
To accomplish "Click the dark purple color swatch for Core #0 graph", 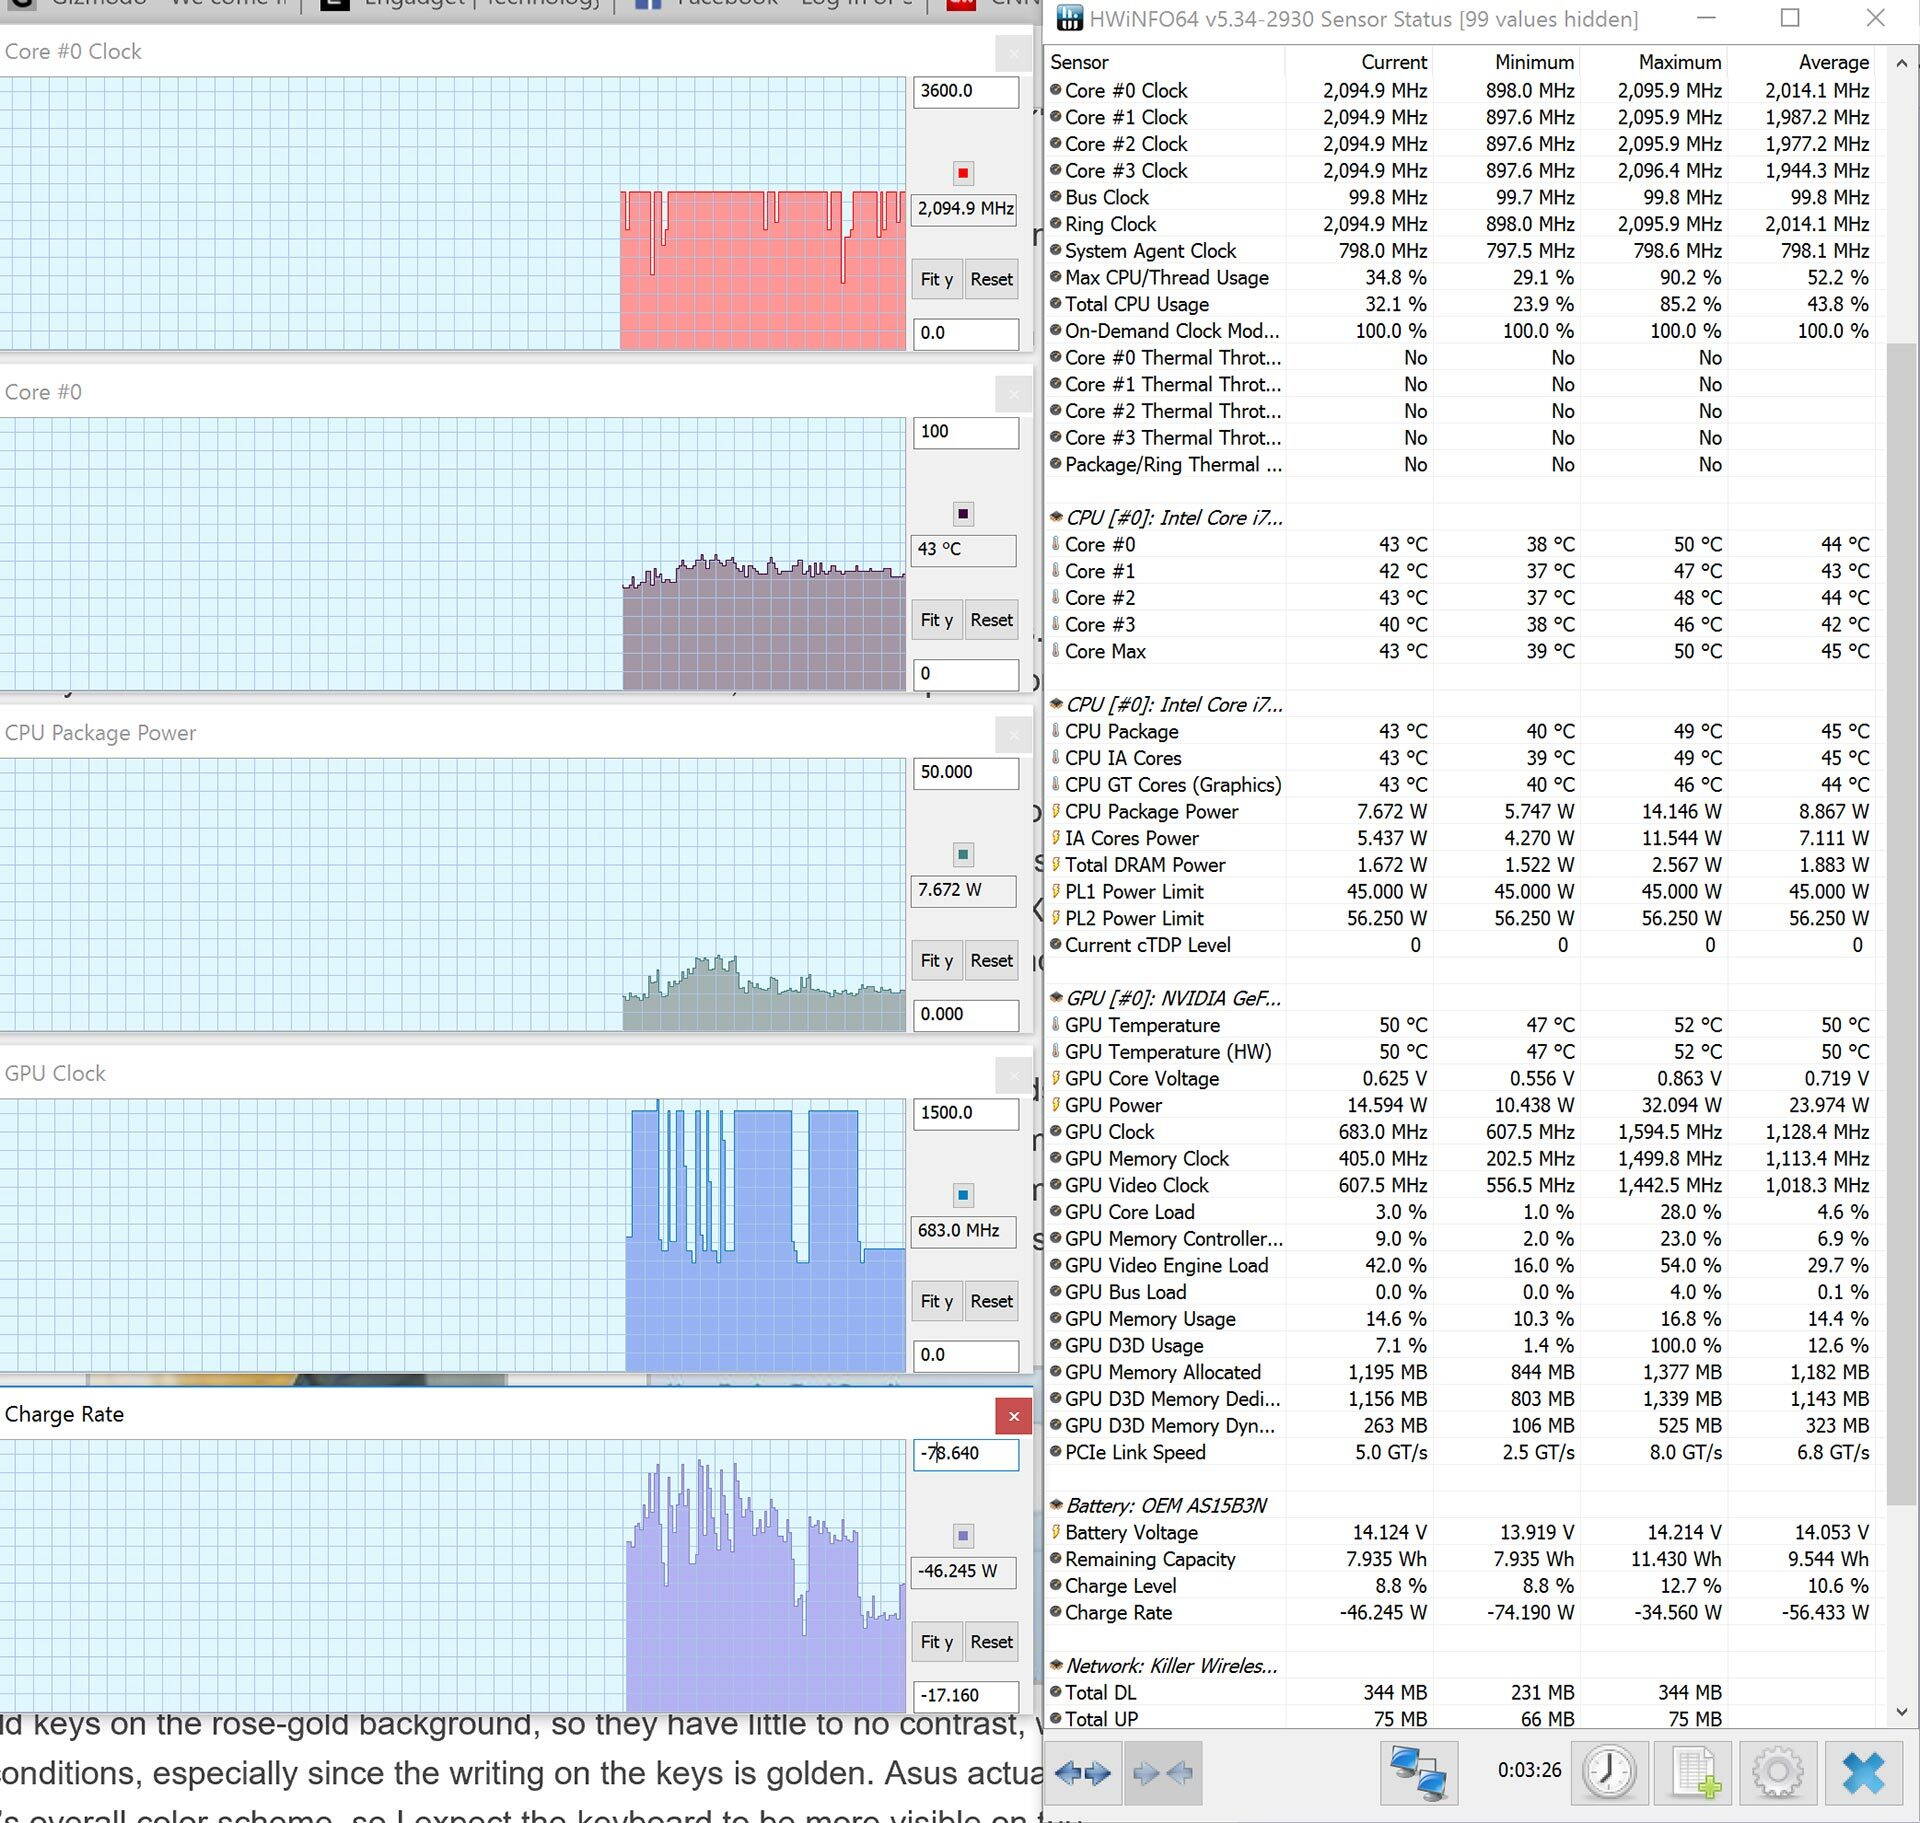I will [x=963, y=514].
